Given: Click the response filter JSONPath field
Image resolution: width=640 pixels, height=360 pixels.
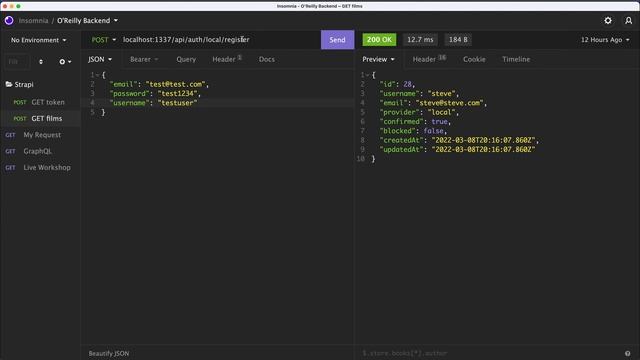Looking at the screenshot, I should [x=490, y=353].
